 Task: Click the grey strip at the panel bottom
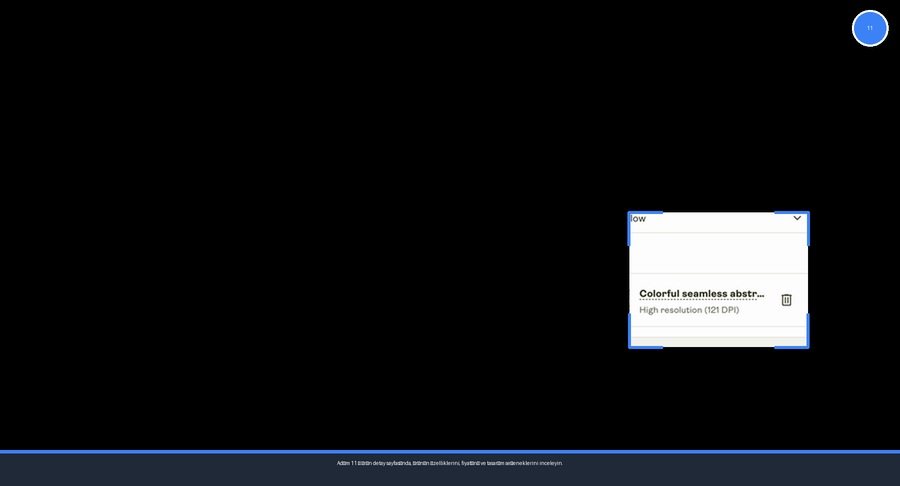tap(718, 341)
